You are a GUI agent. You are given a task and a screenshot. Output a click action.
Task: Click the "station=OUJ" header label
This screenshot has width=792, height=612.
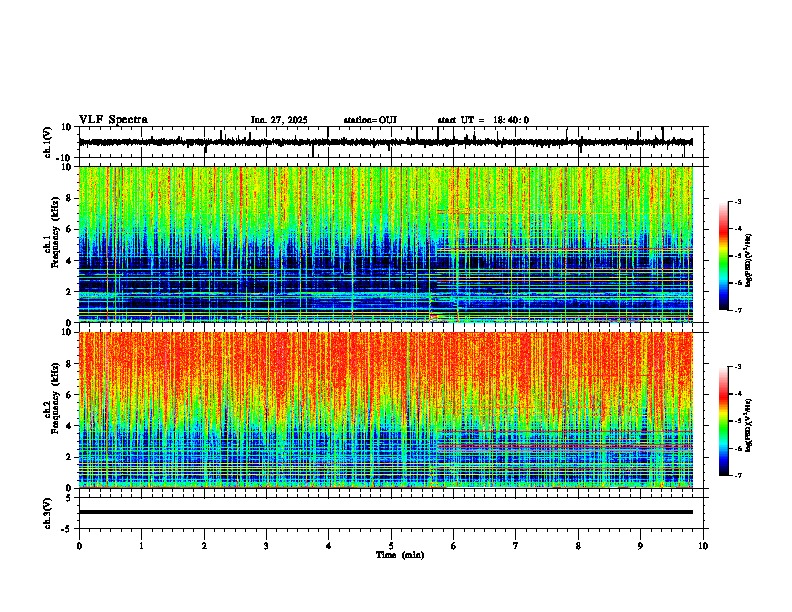click(370, 120)
